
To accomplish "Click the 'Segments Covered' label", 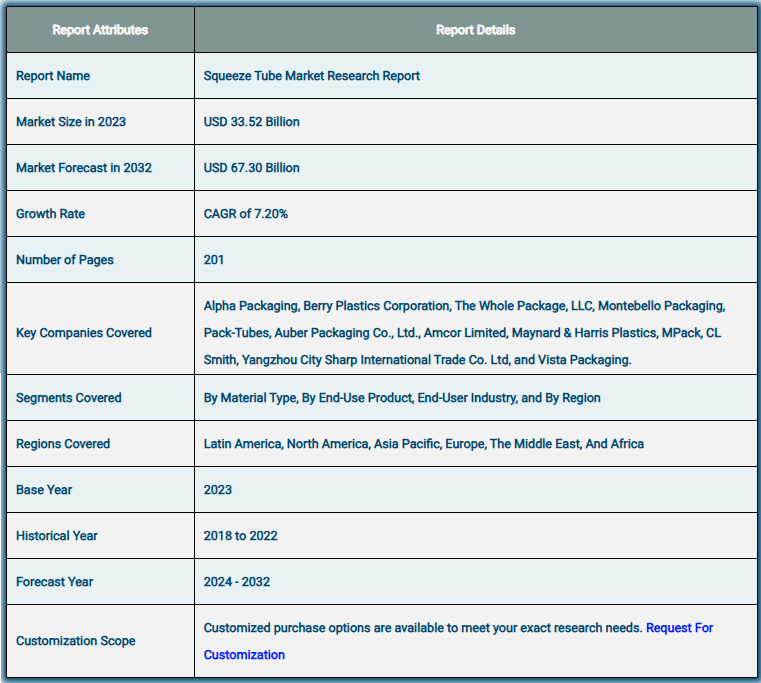I will coord(68,398).
